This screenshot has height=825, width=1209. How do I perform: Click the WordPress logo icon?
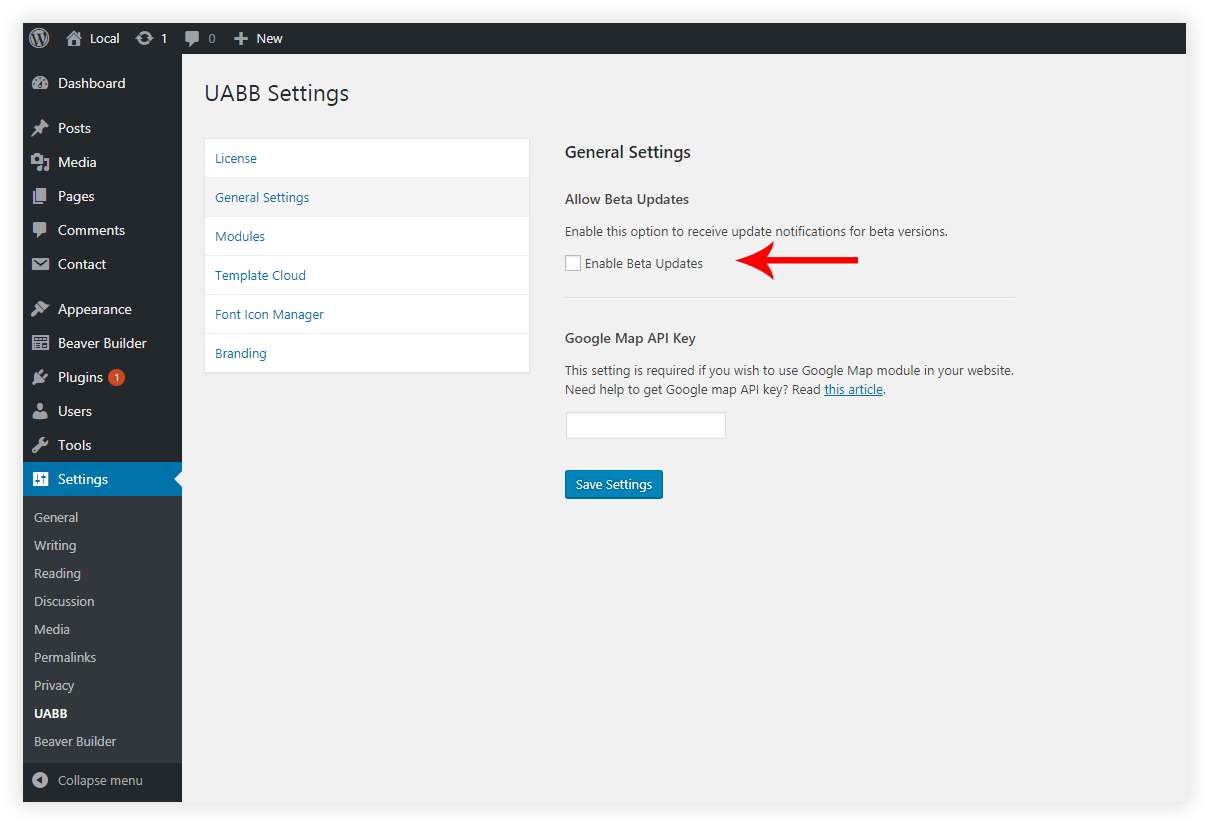click(40, 38)
